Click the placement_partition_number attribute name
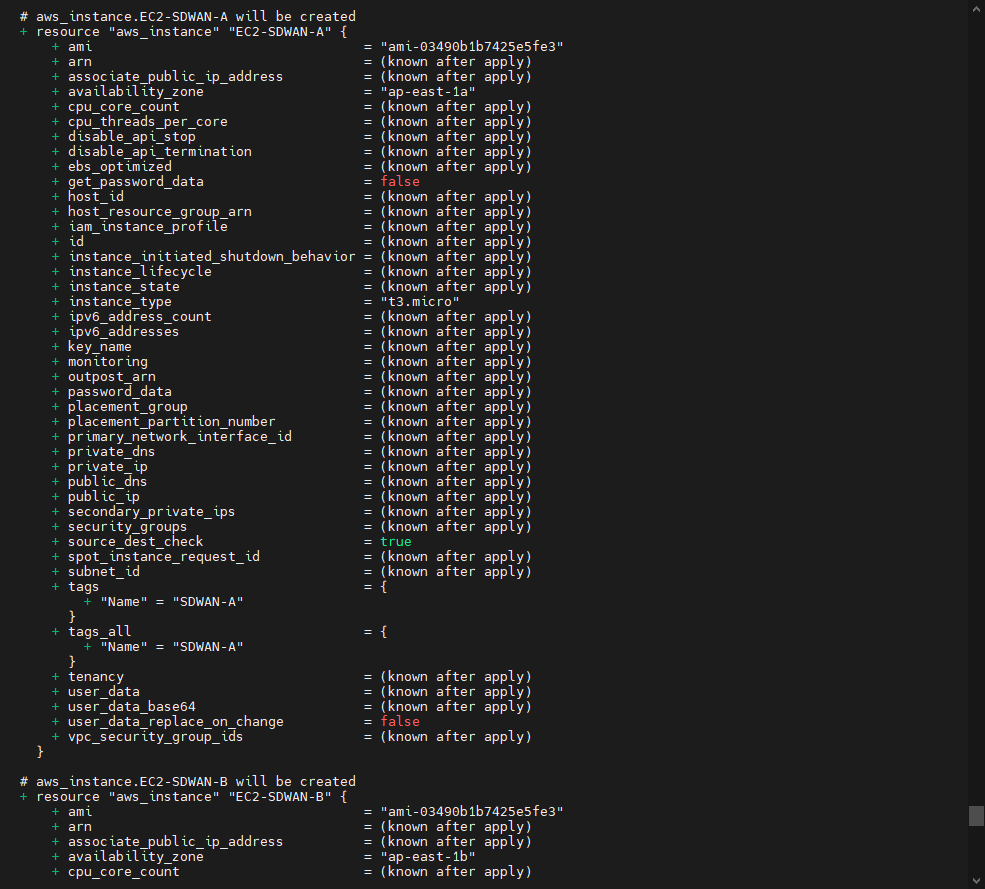985x889 pixels. coord(171,422)
